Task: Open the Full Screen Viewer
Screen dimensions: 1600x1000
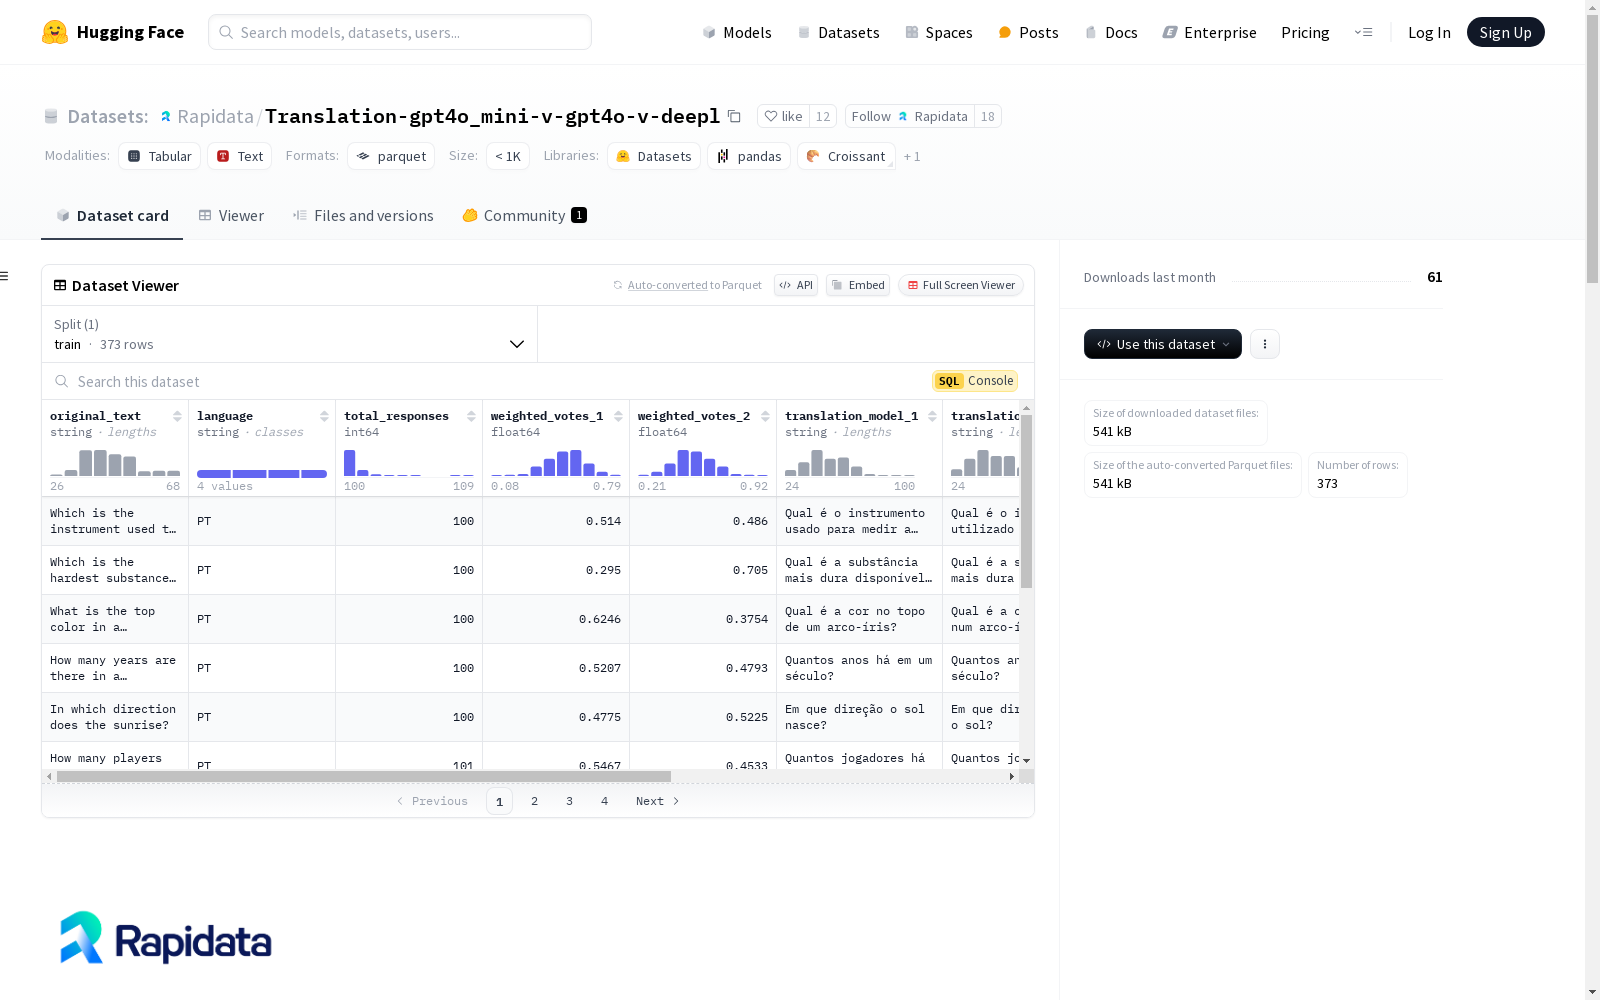Action: [x=960, y=285]
